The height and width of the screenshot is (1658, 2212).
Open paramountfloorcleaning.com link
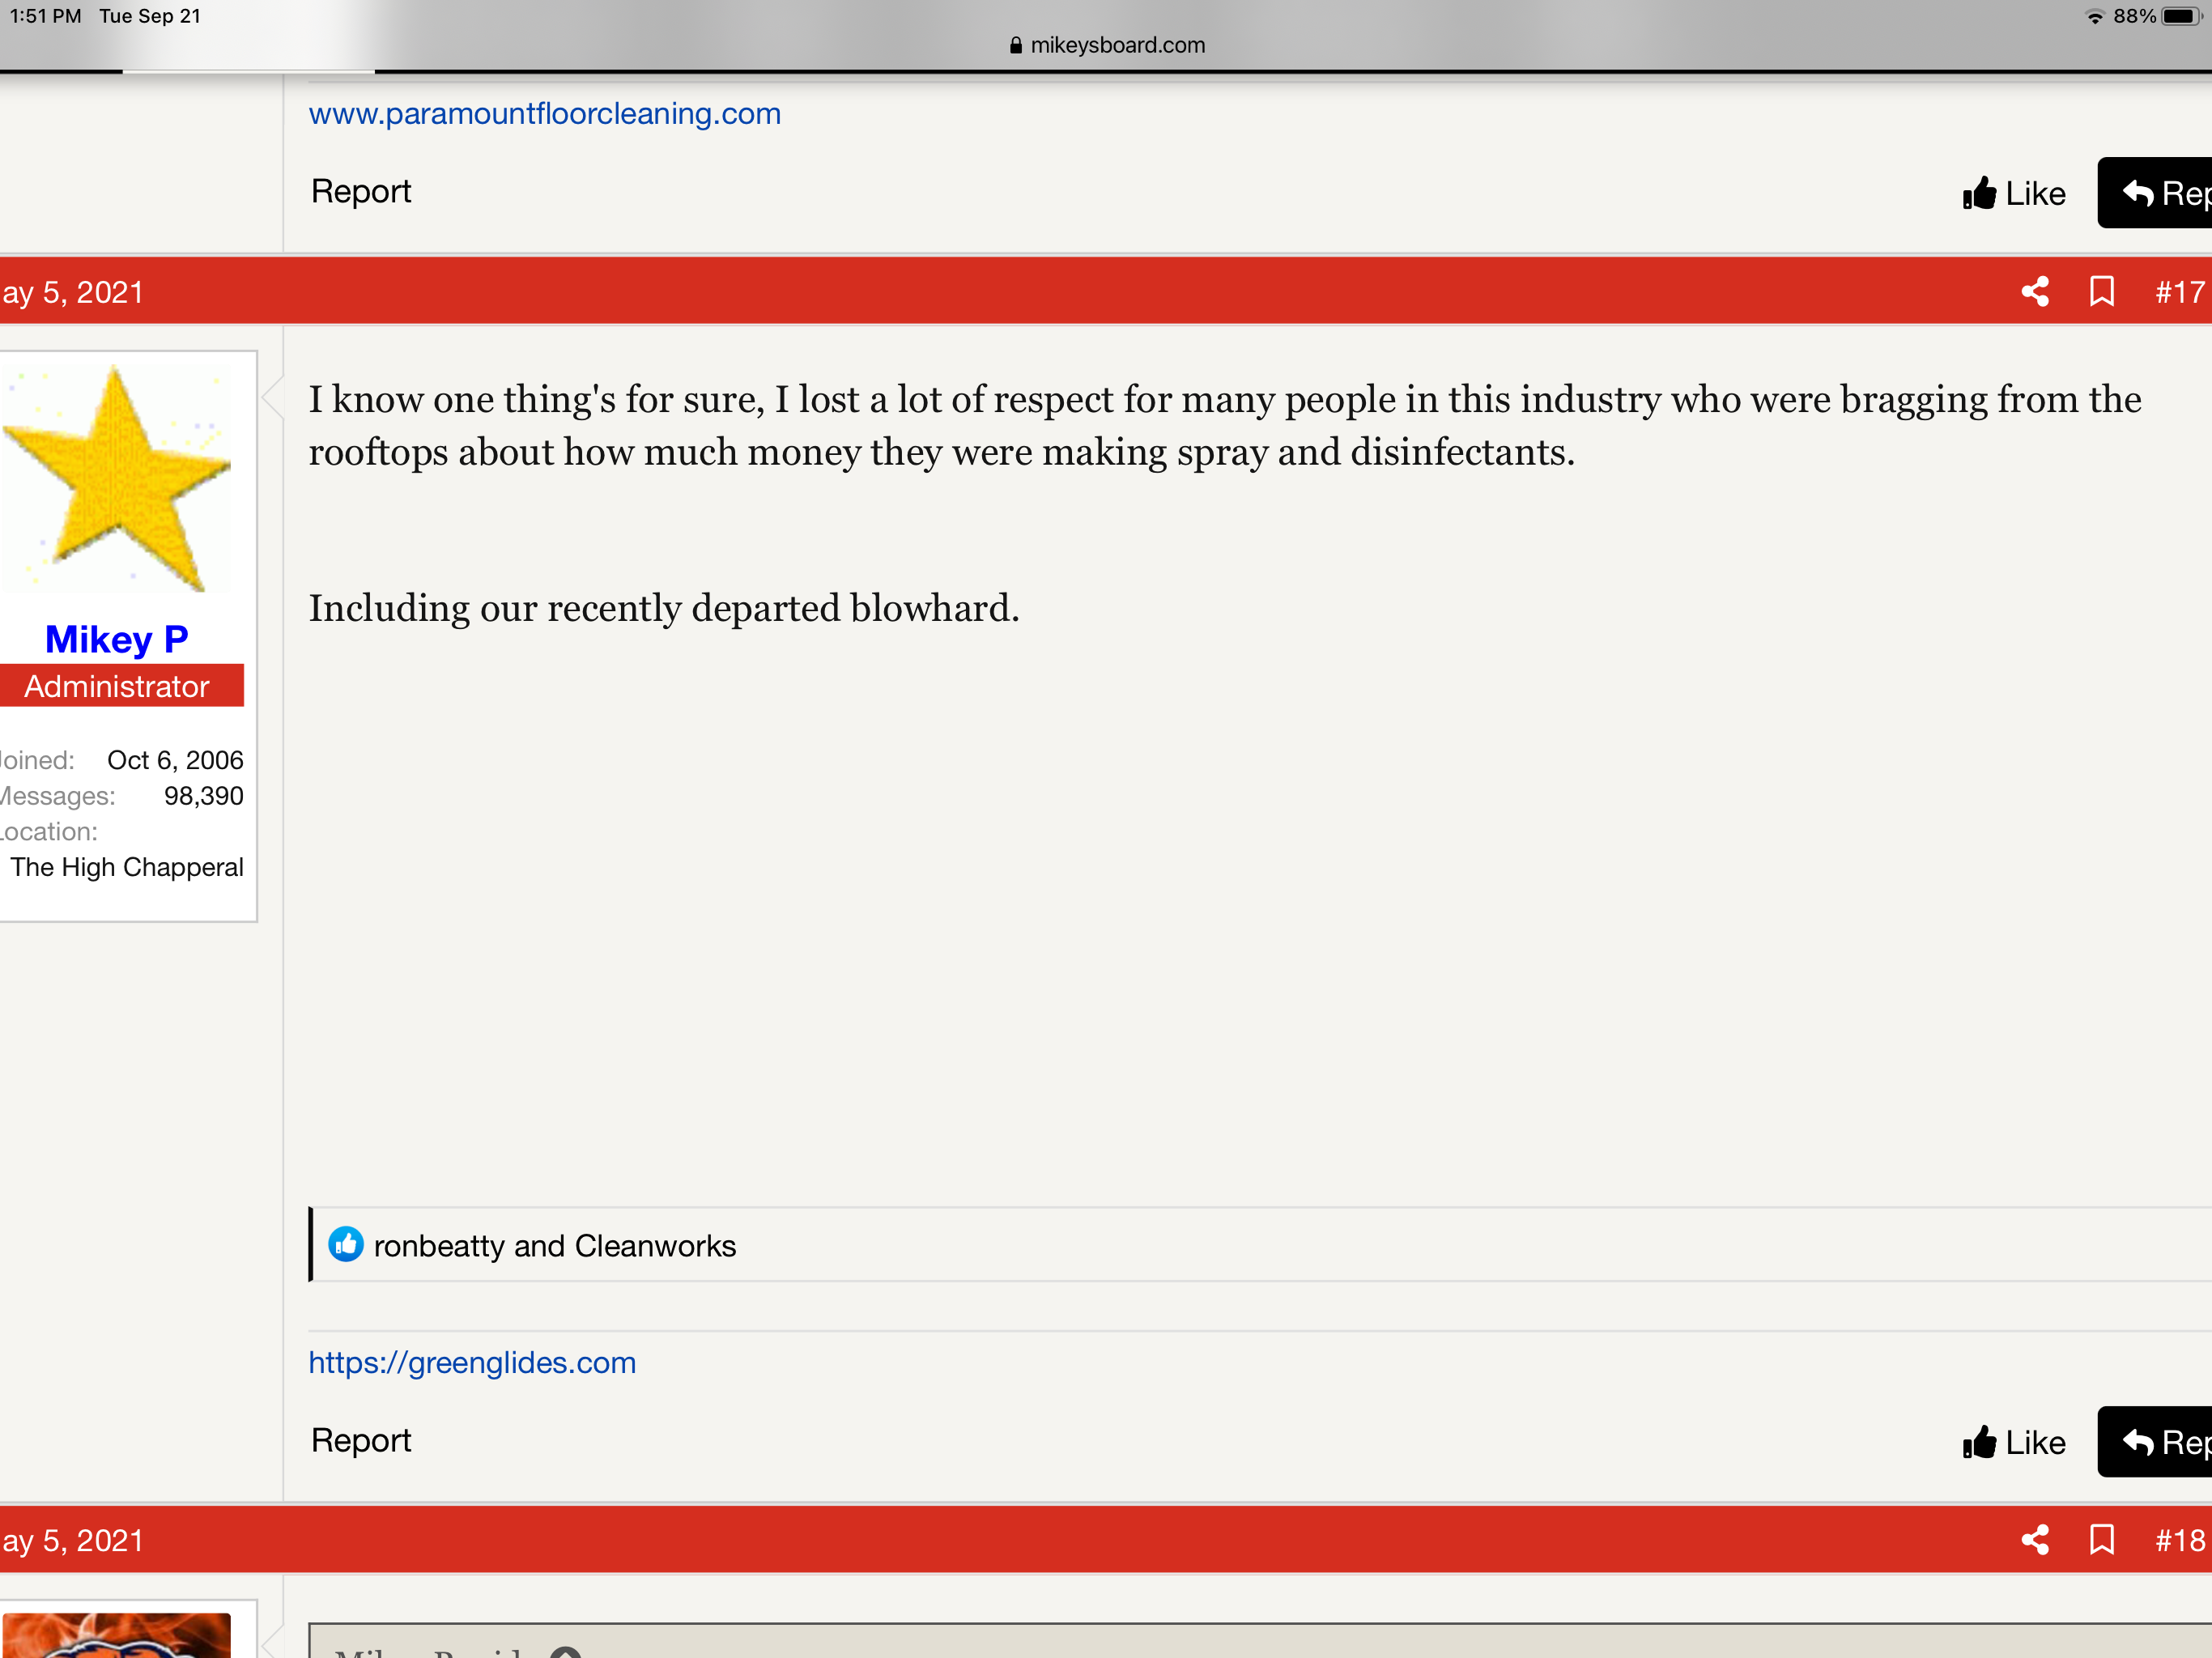pos(544,114)
